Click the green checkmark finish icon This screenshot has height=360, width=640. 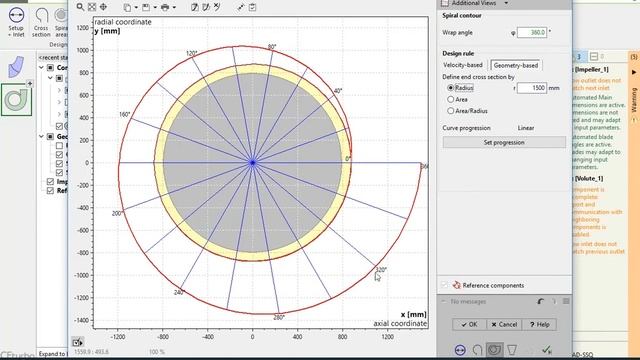547,349
